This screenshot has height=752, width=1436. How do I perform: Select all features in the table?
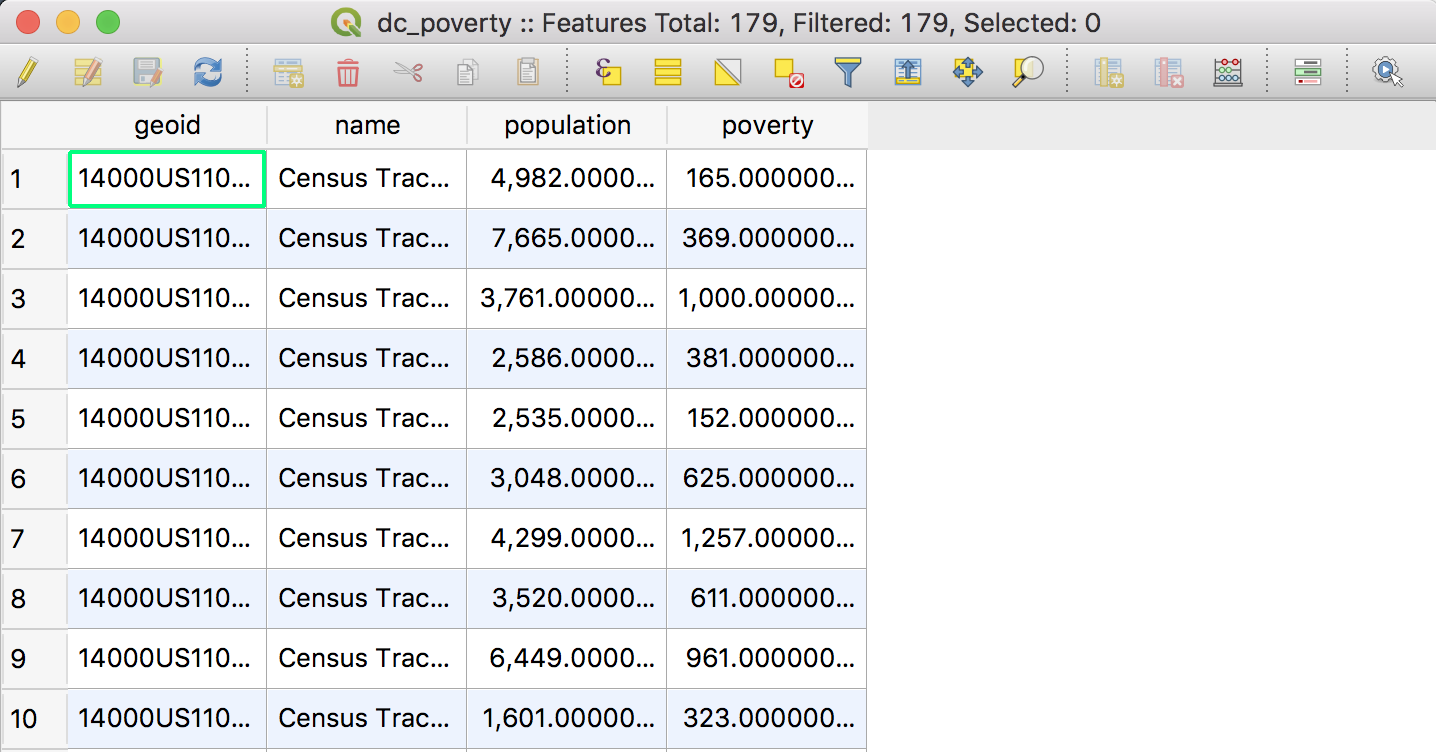tap(668, 72)
